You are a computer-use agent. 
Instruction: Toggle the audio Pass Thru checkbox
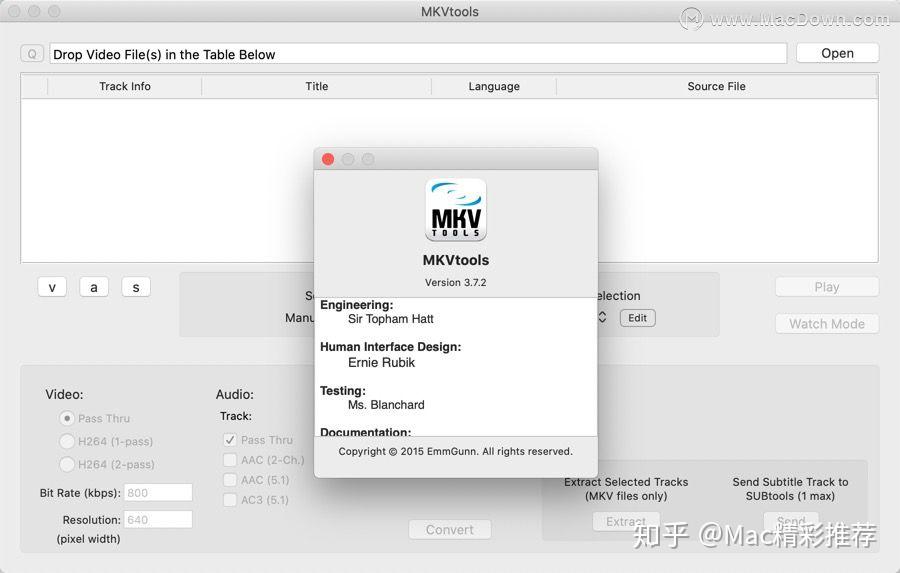coord(230,440)
